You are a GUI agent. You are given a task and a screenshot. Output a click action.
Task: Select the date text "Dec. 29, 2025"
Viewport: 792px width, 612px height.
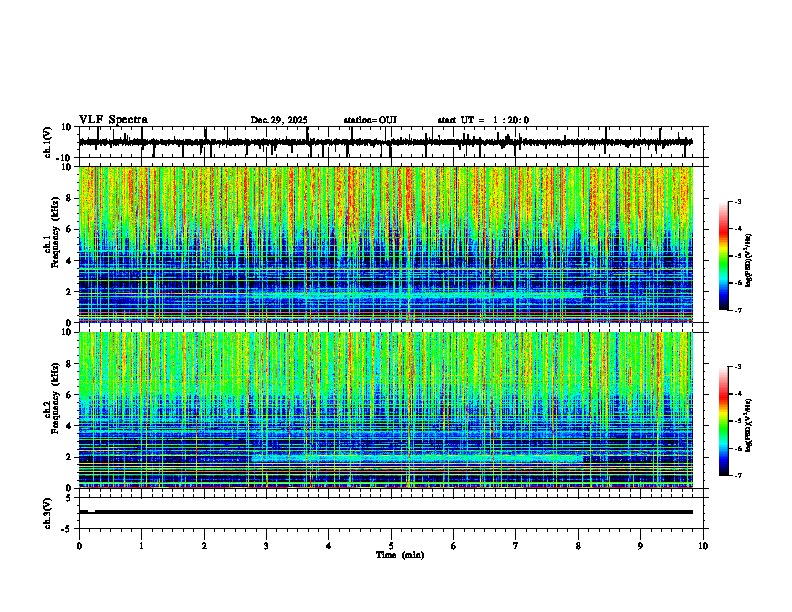pos(279,120)
